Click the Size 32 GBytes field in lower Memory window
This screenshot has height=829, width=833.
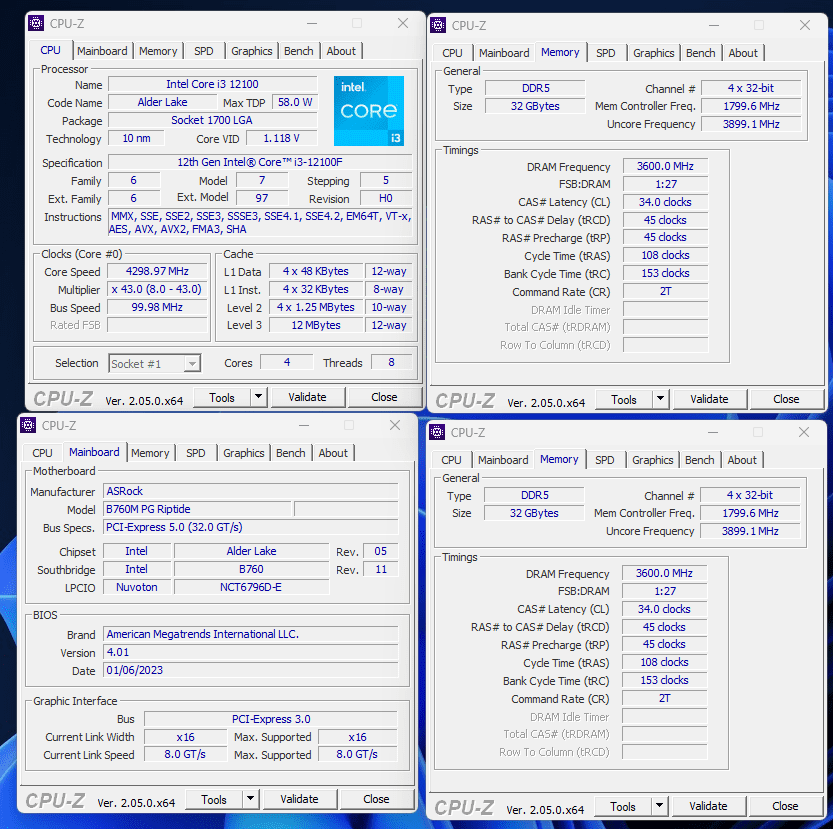pos(534,513)
